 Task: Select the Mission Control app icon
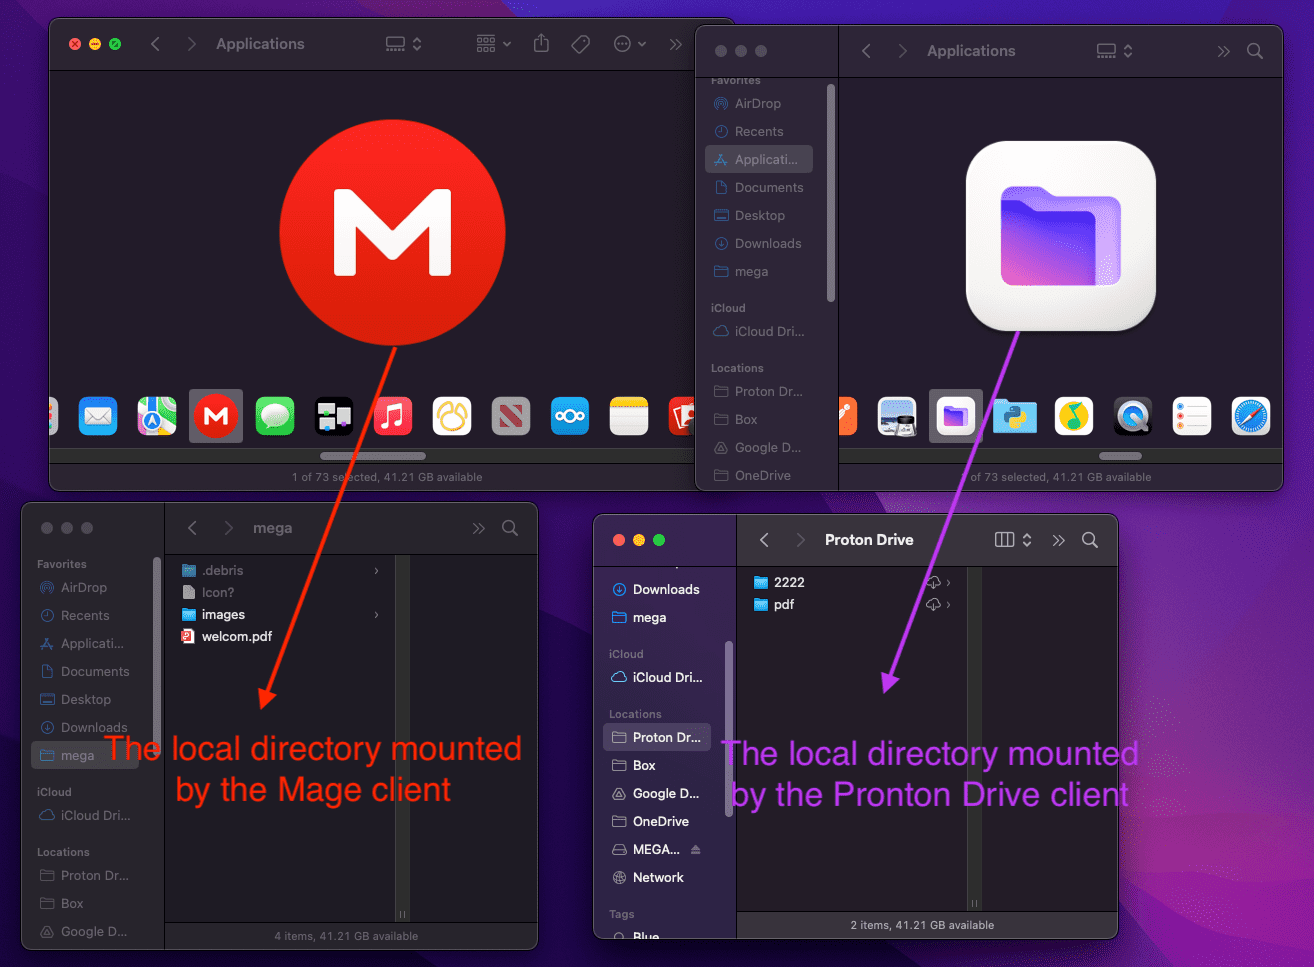pyautogui.click(x=334, y=416)
